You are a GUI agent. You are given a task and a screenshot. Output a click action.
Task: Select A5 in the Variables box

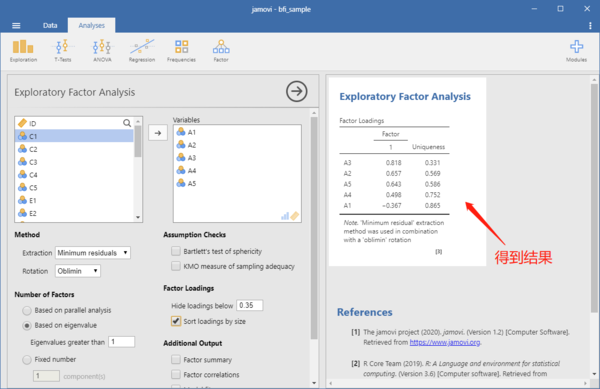(237, 184)
